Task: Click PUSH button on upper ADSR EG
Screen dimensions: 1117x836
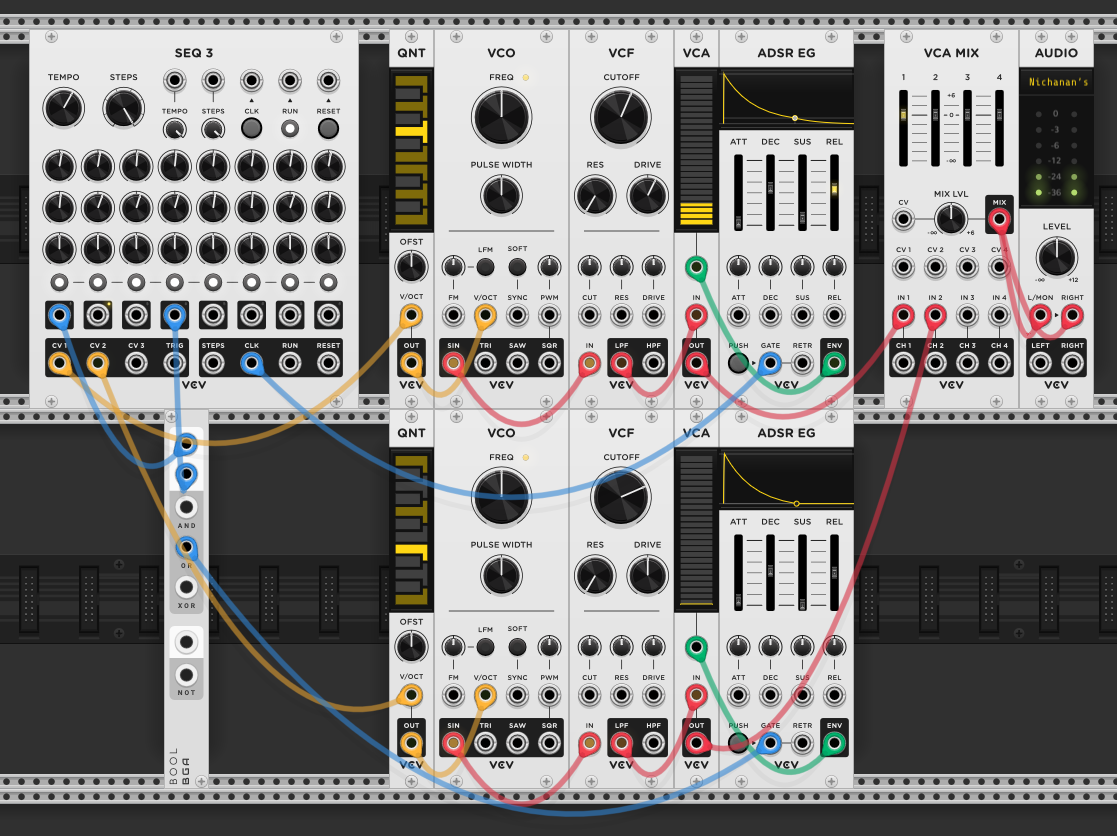Action: [738, 363]
